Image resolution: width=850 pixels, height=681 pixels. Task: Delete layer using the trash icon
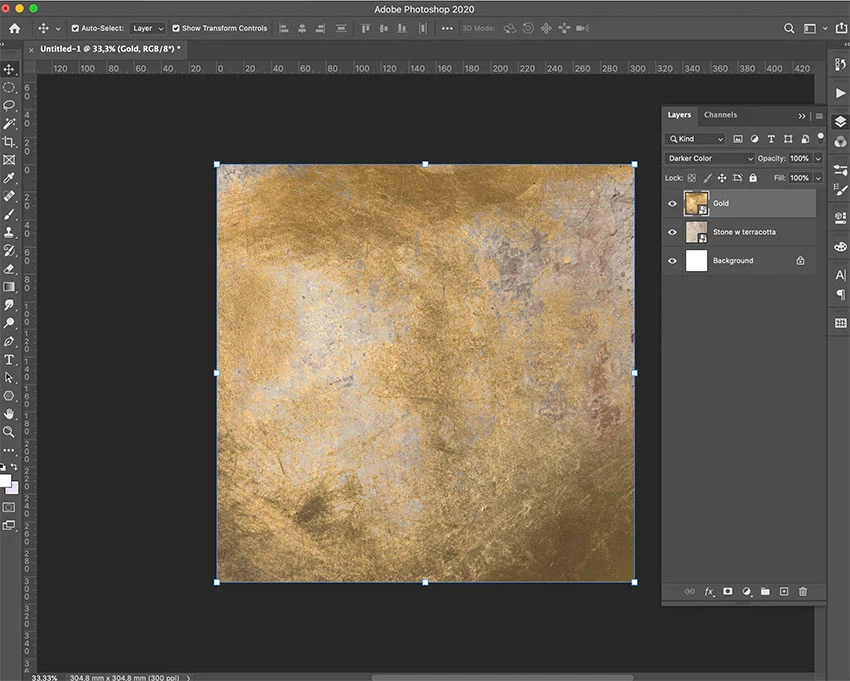(803, 592)
